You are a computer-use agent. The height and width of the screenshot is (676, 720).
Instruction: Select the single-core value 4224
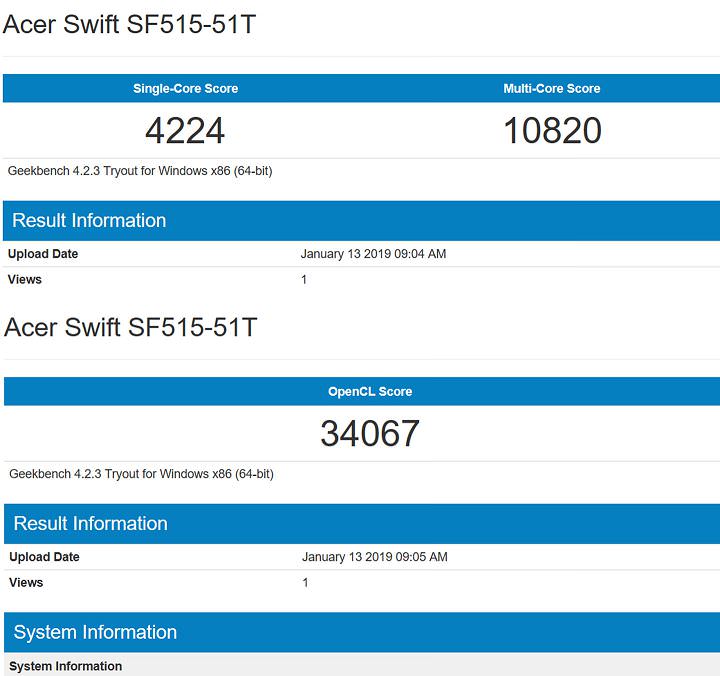185,130
